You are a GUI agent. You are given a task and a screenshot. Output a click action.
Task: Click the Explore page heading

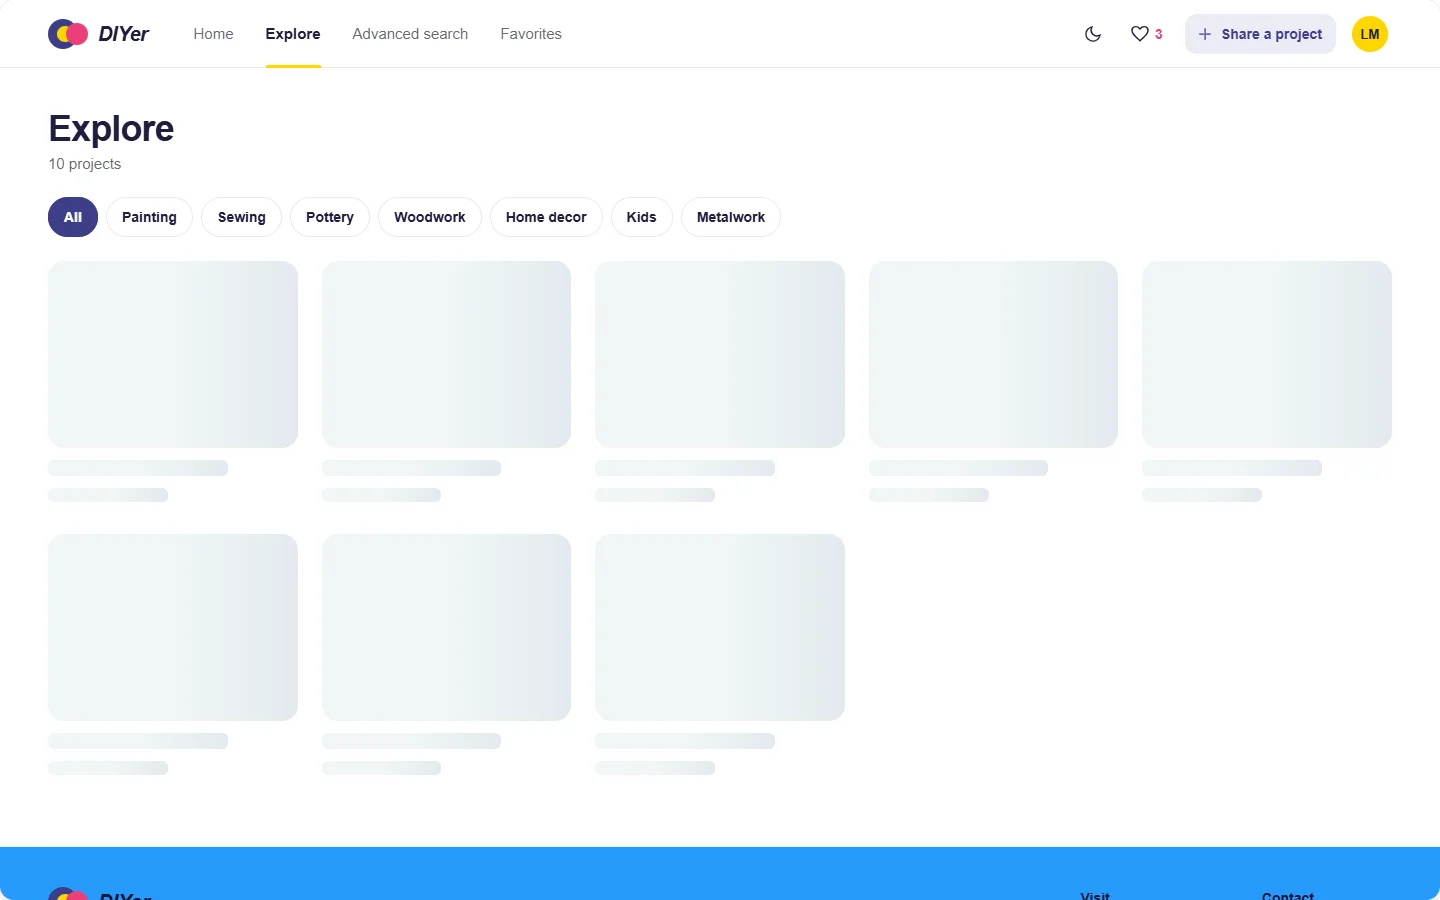tap(111, 129)
